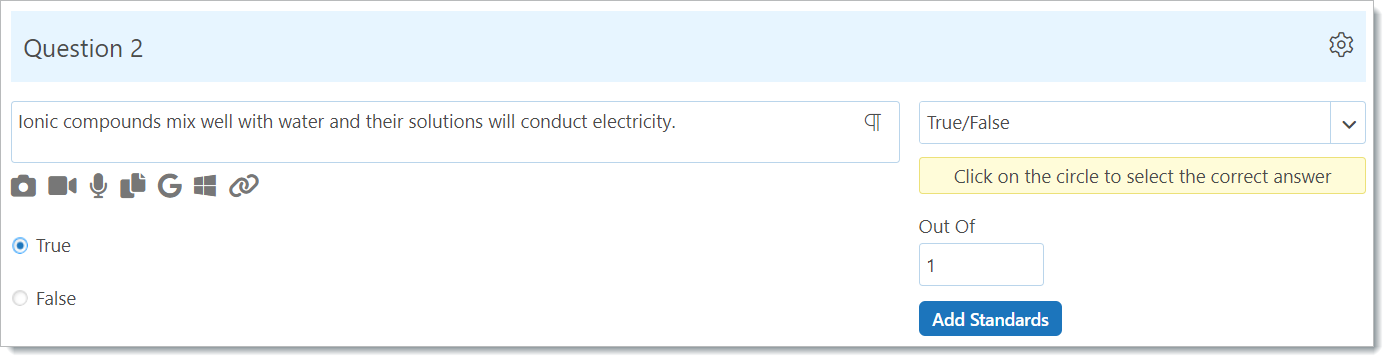1389x362 pixels.
Task: Record audio with microphone icon
Action: click(98, 186)
